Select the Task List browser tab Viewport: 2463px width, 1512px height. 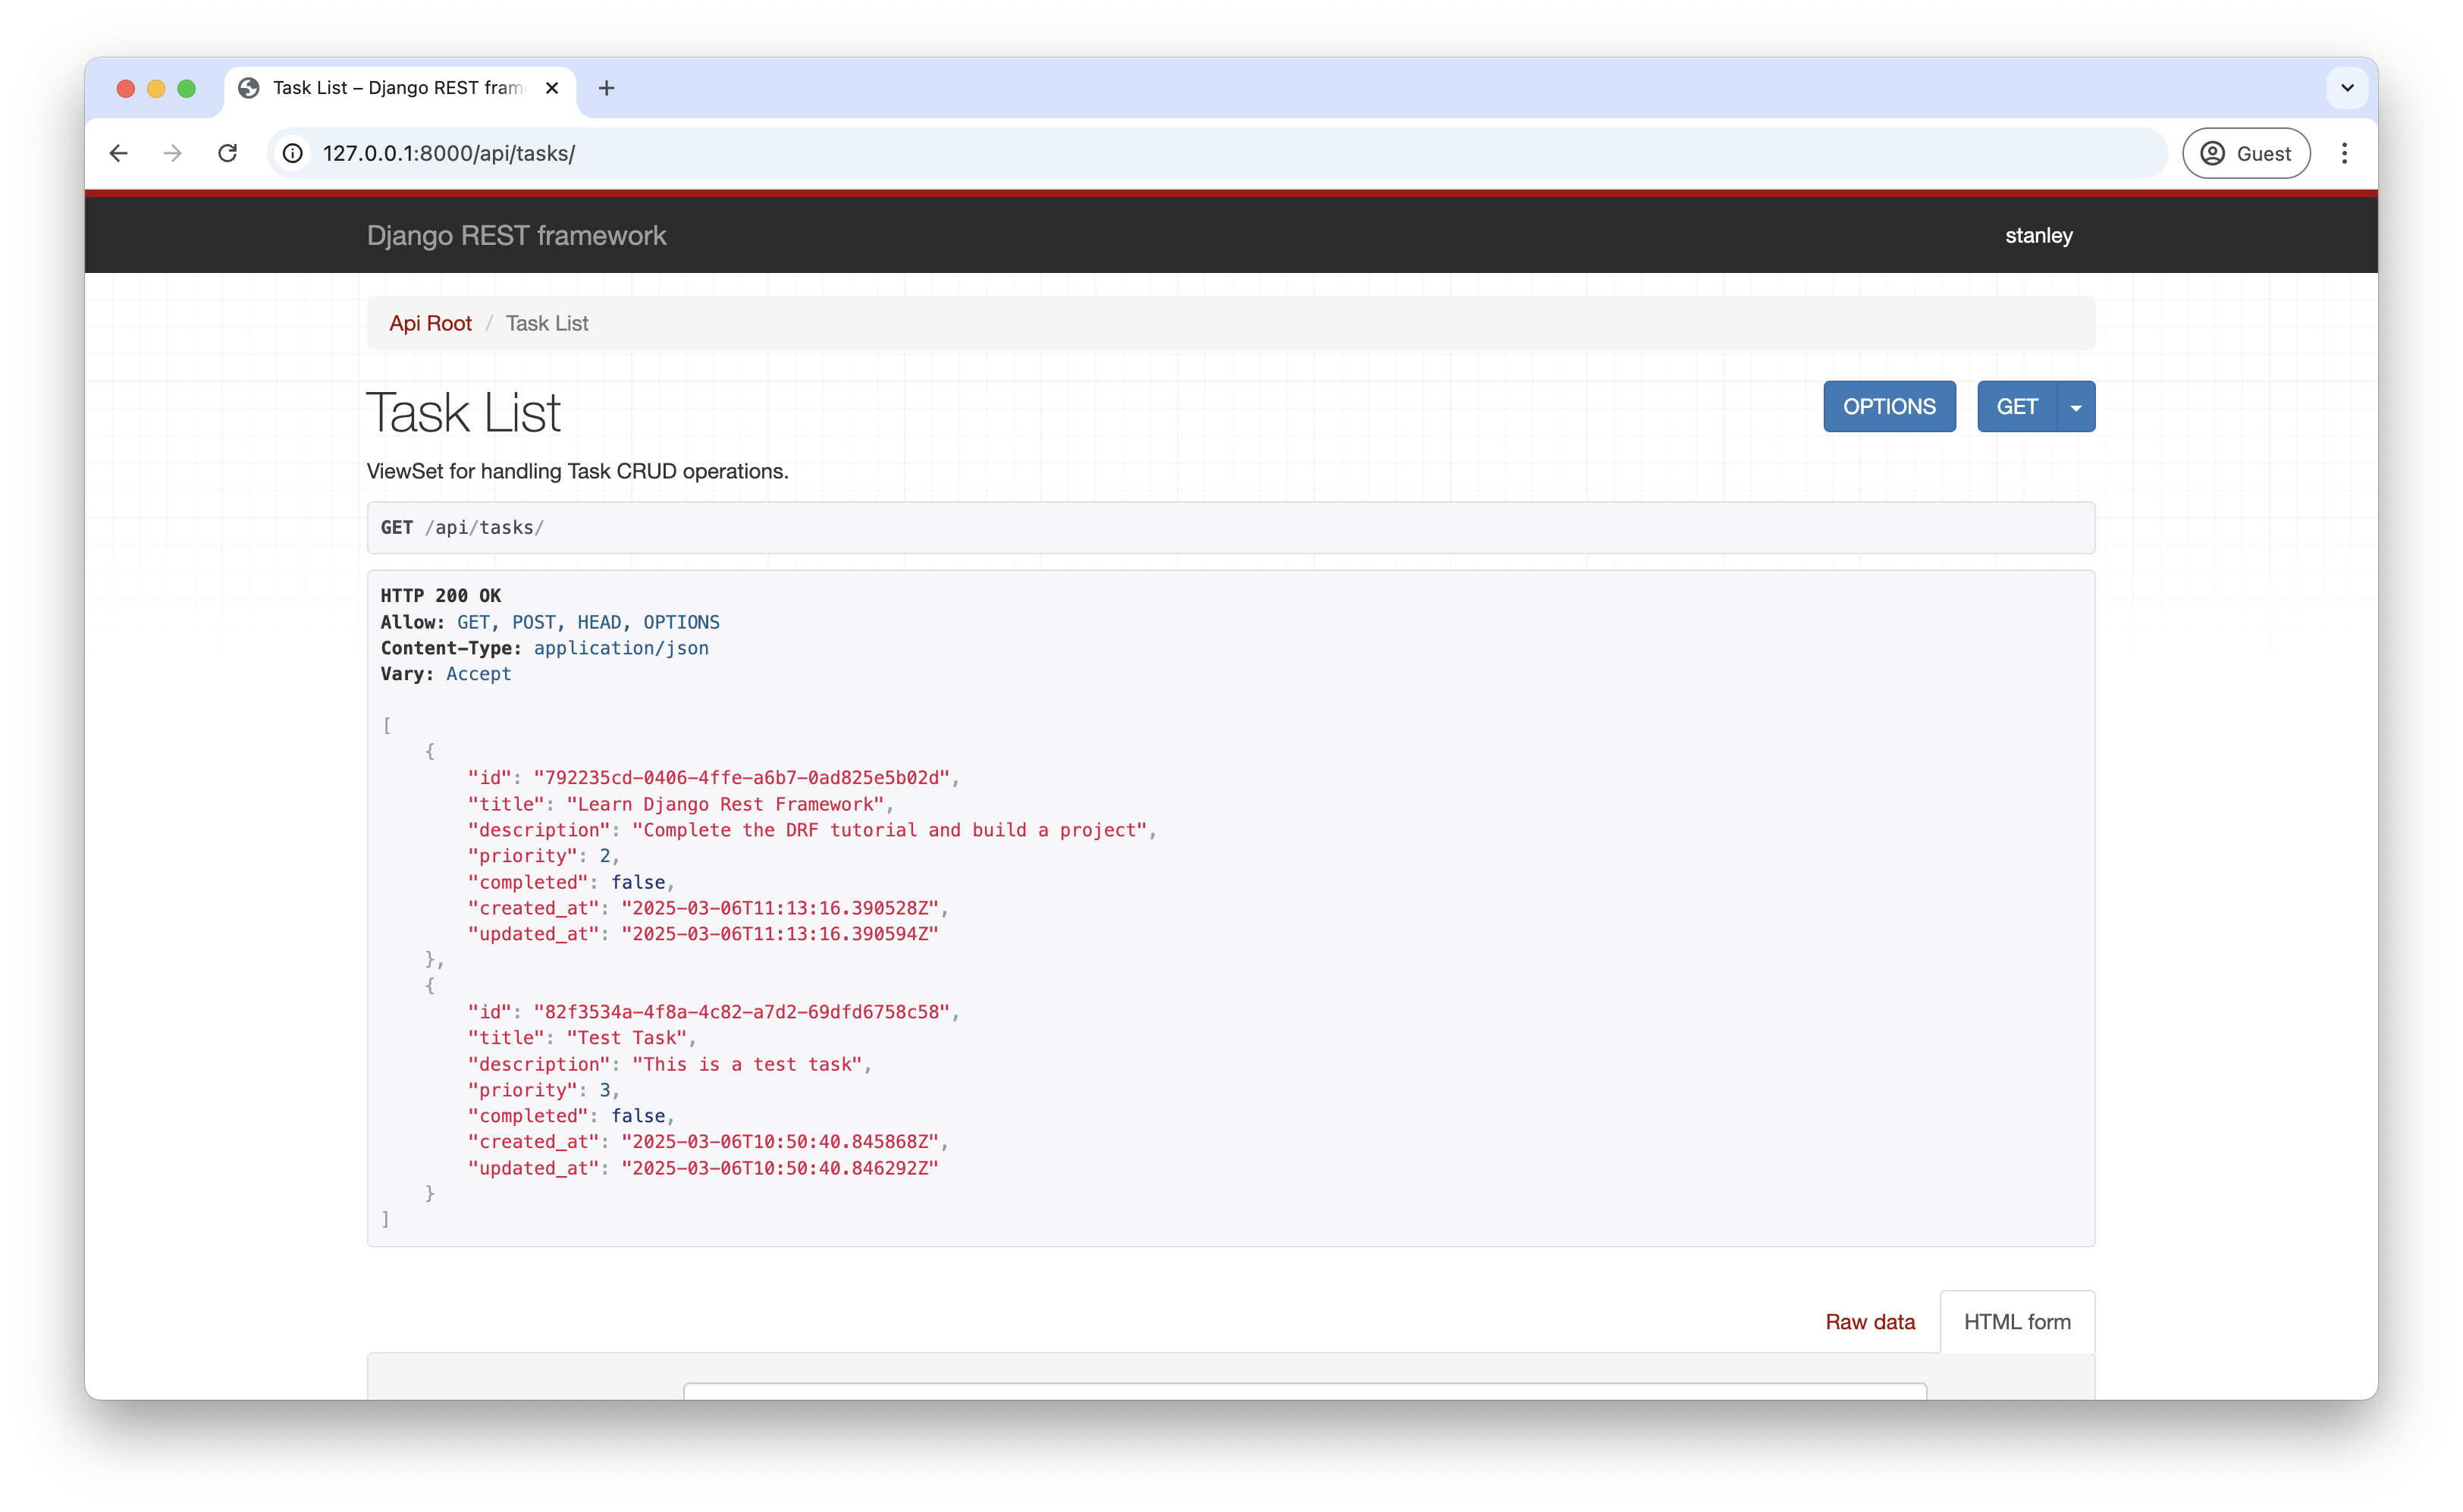click(400, 88)
